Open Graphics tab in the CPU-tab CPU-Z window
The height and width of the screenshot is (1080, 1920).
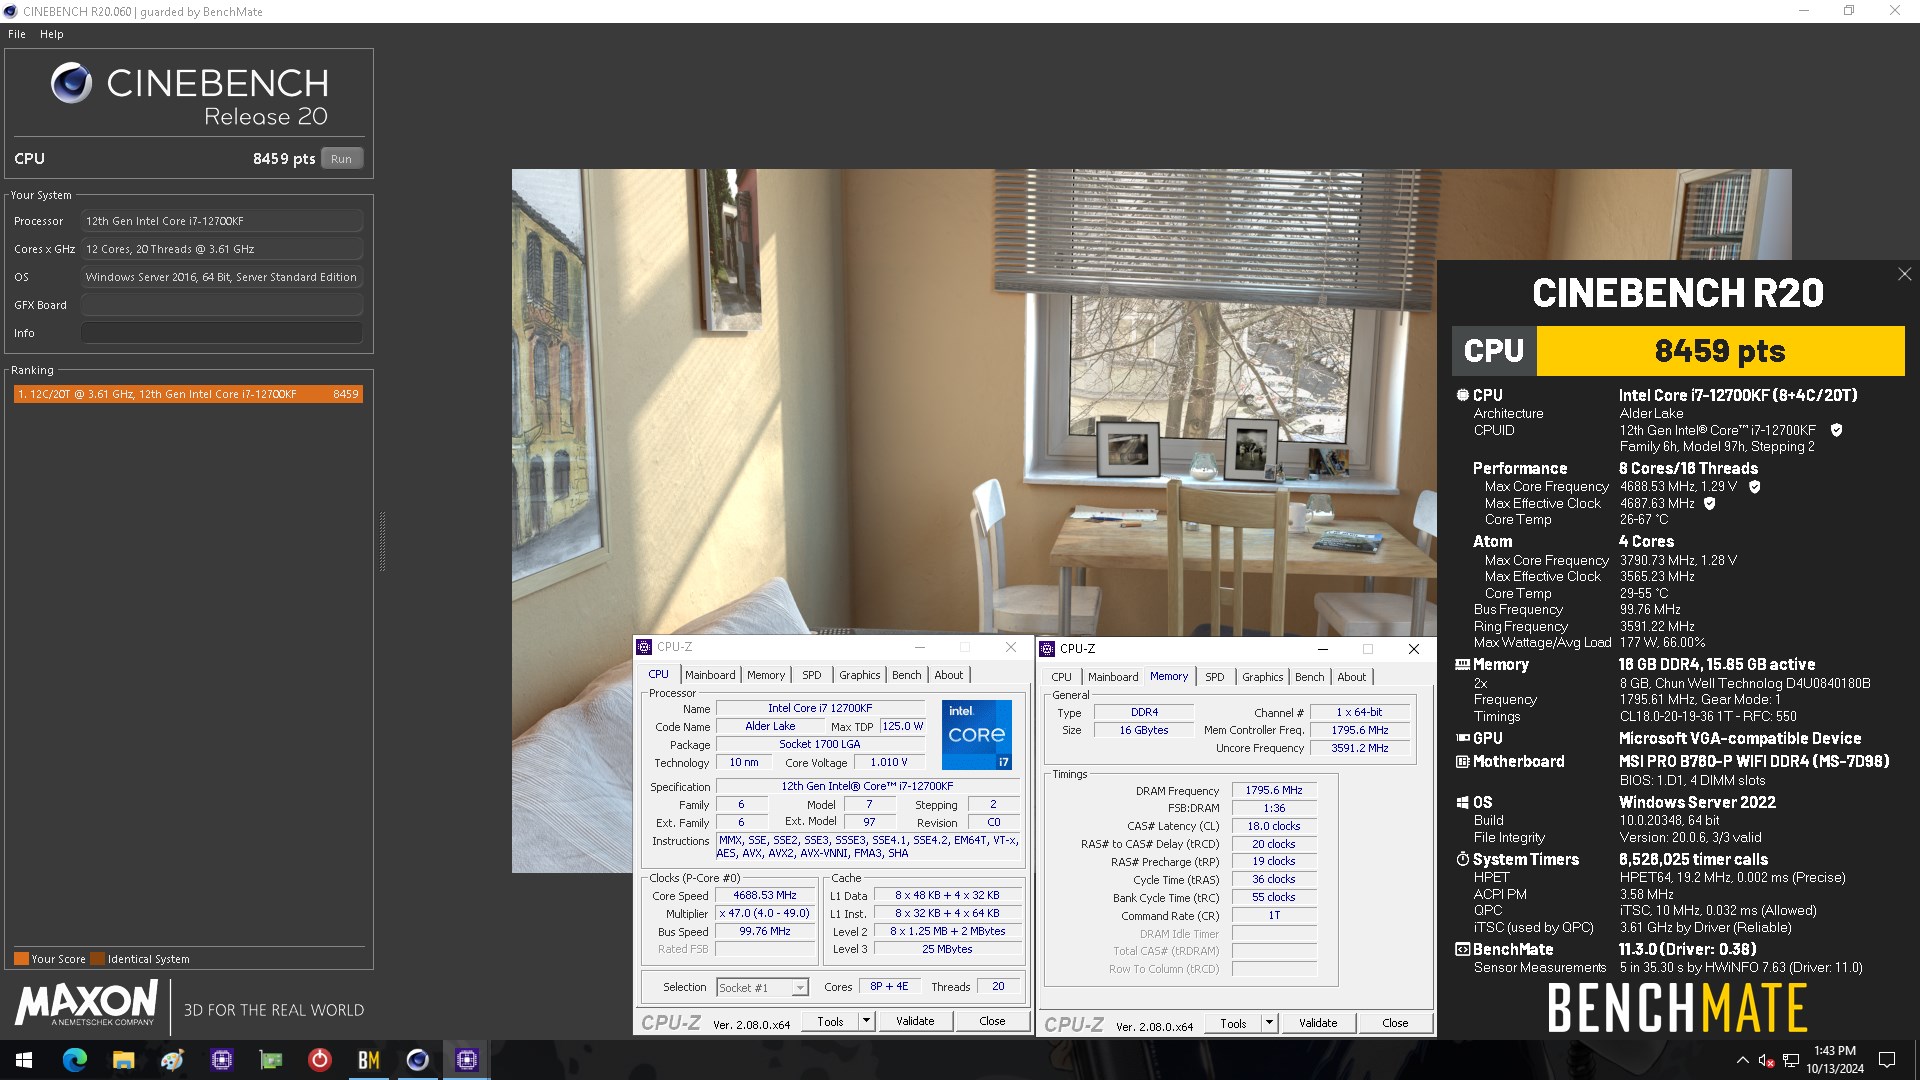tap(859, 675)
